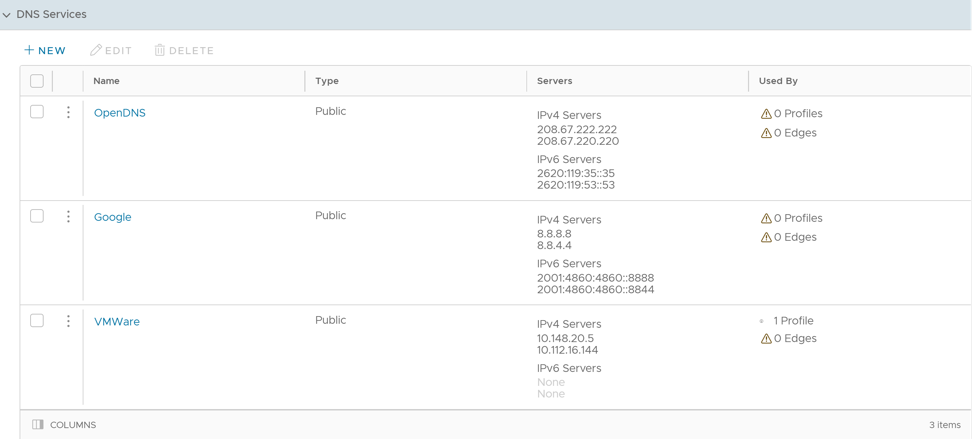Tick the OpenDNS row checkbox

pos(37,112)
